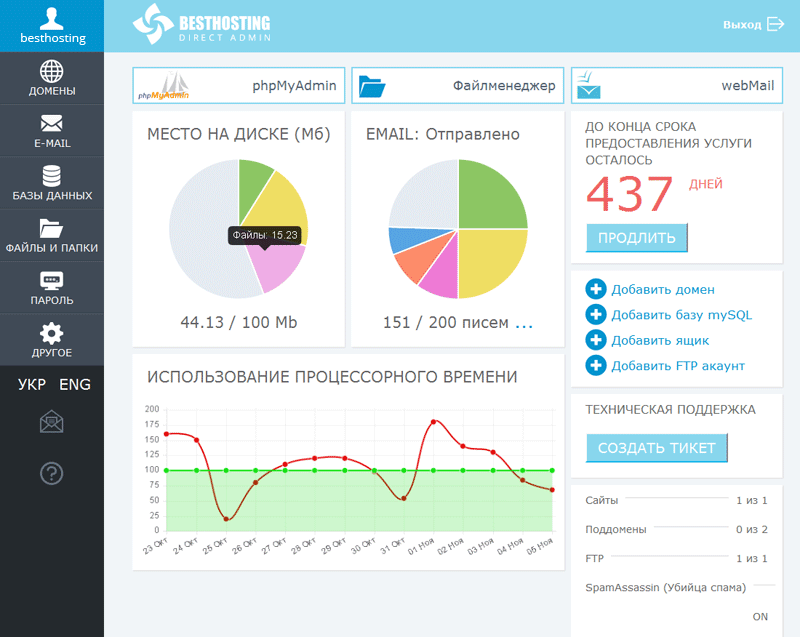800x637 pixels.
Task: Click the open-envelope icon in the sidebar
Action: tap(52, 422)
